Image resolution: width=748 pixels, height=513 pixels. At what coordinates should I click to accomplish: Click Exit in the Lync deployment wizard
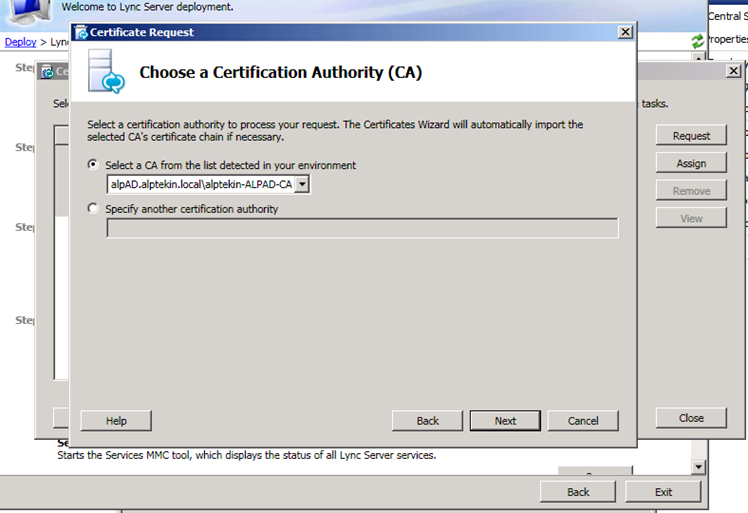tap(664, 492)
